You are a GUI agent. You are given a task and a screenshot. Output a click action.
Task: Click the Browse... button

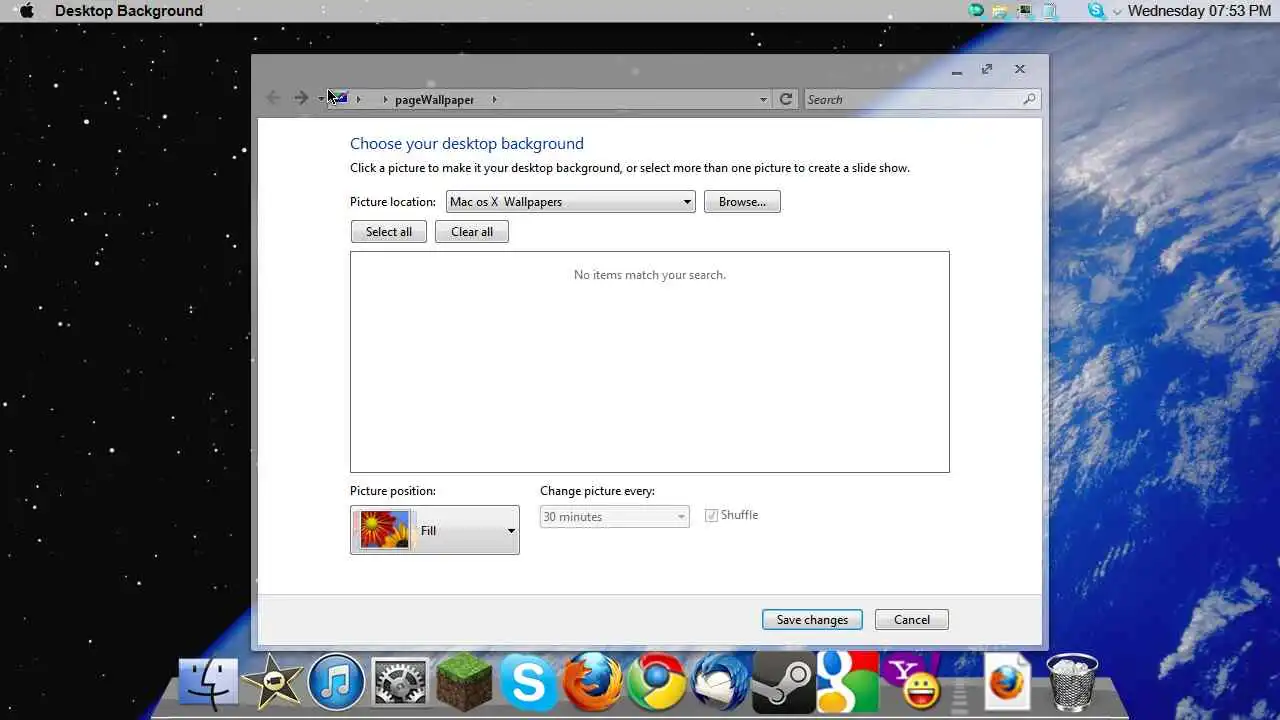(x=742, y=202)
